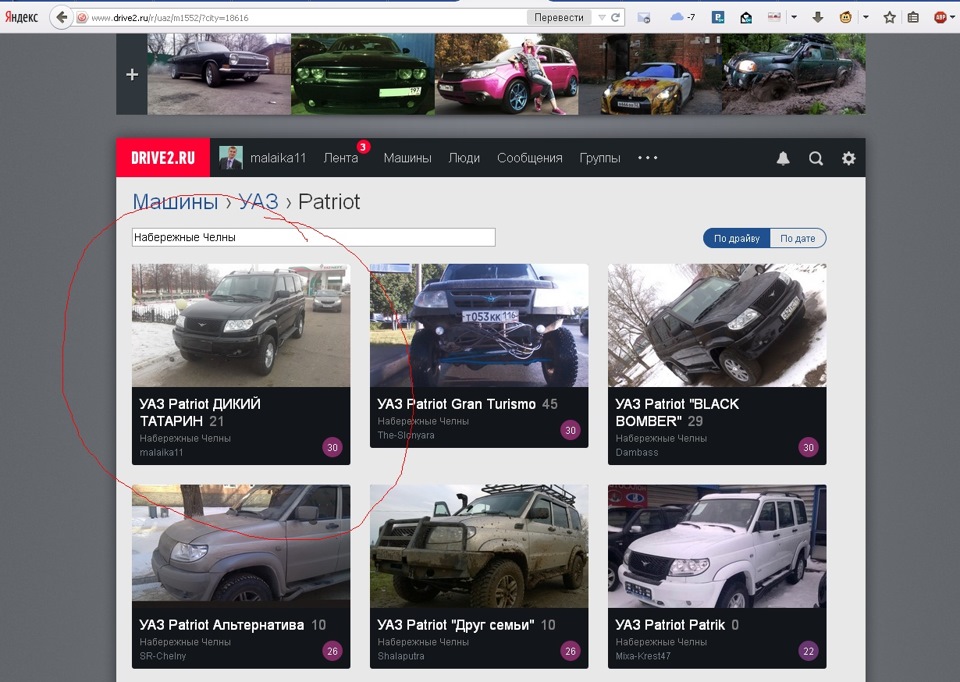Open the BLACK BOMBER car photo
Image resolution: width=960 pixels, height=682 pixels.
pos(717,325)
